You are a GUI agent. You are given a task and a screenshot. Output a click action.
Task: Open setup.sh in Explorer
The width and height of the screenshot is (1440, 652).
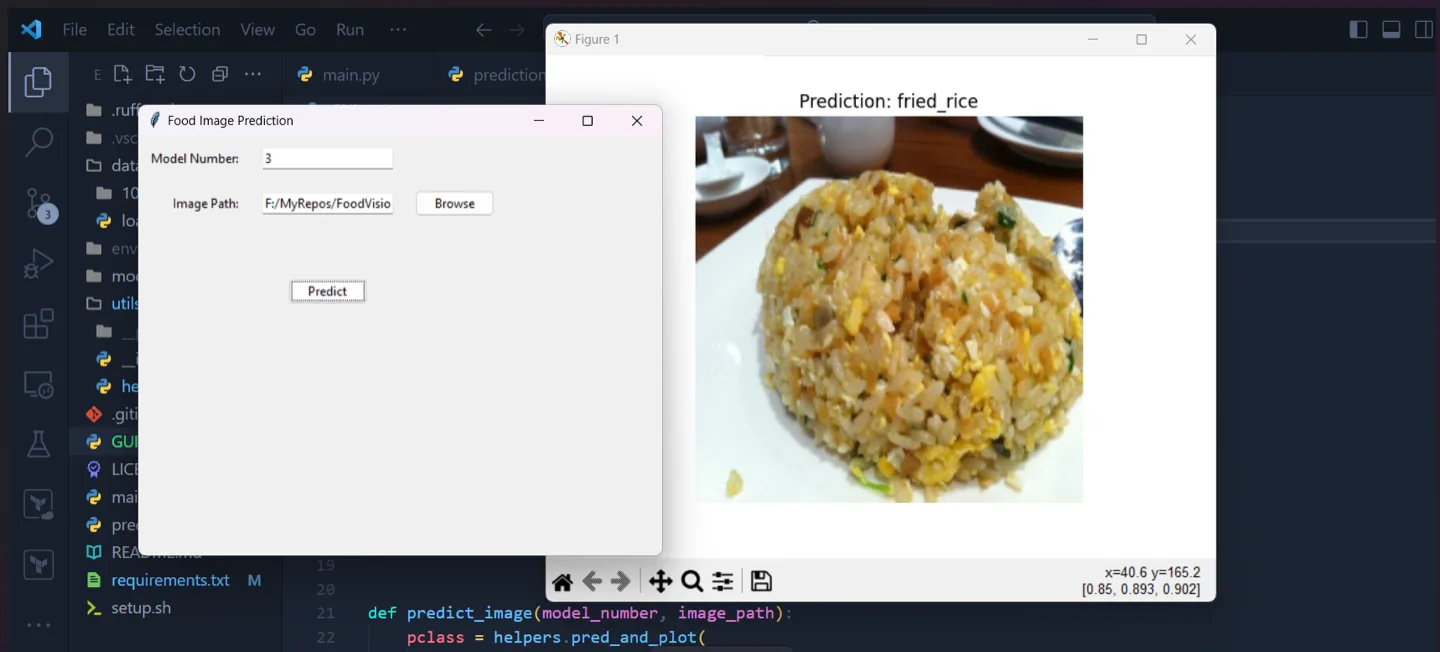(140, 607)
